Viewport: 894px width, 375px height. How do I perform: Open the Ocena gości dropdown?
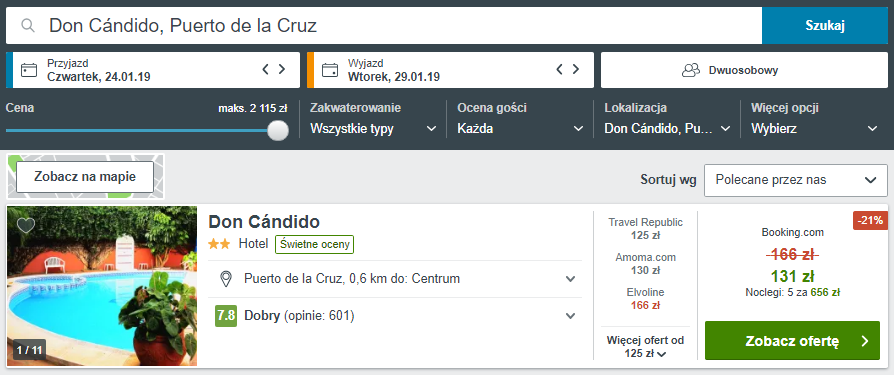[x=520, y=119]
